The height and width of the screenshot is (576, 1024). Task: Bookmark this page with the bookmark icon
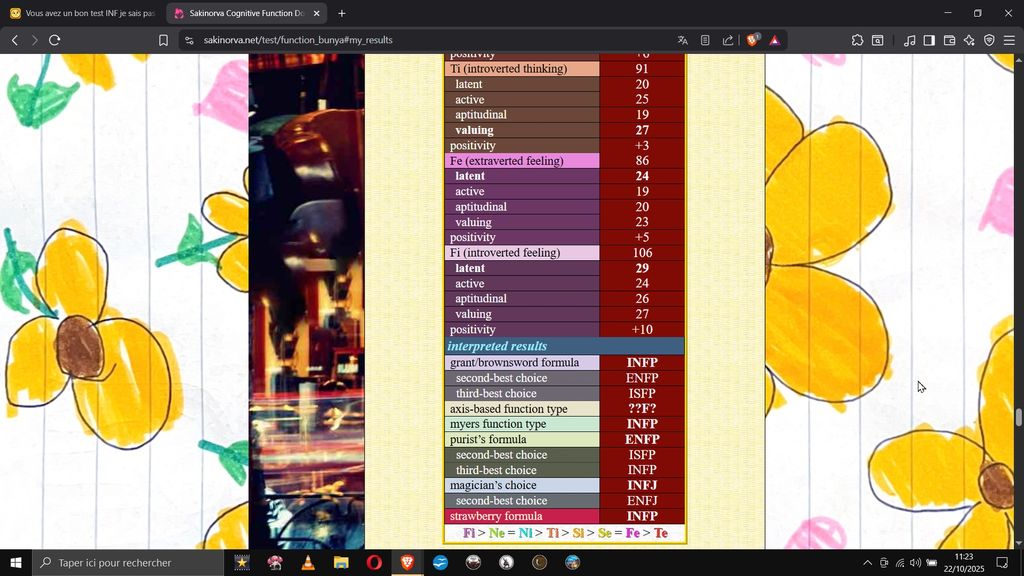click(x=163, y=40)
